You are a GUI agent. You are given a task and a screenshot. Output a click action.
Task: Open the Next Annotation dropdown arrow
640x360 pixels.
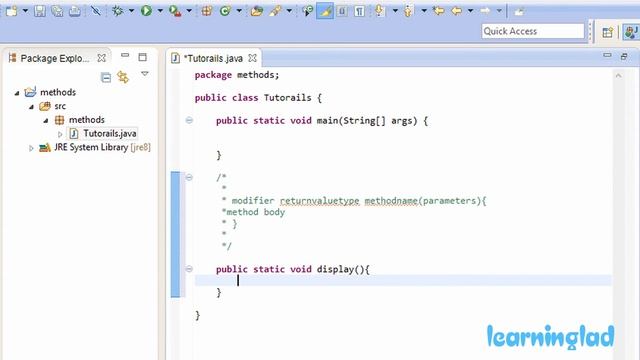(x=395, y=11)
